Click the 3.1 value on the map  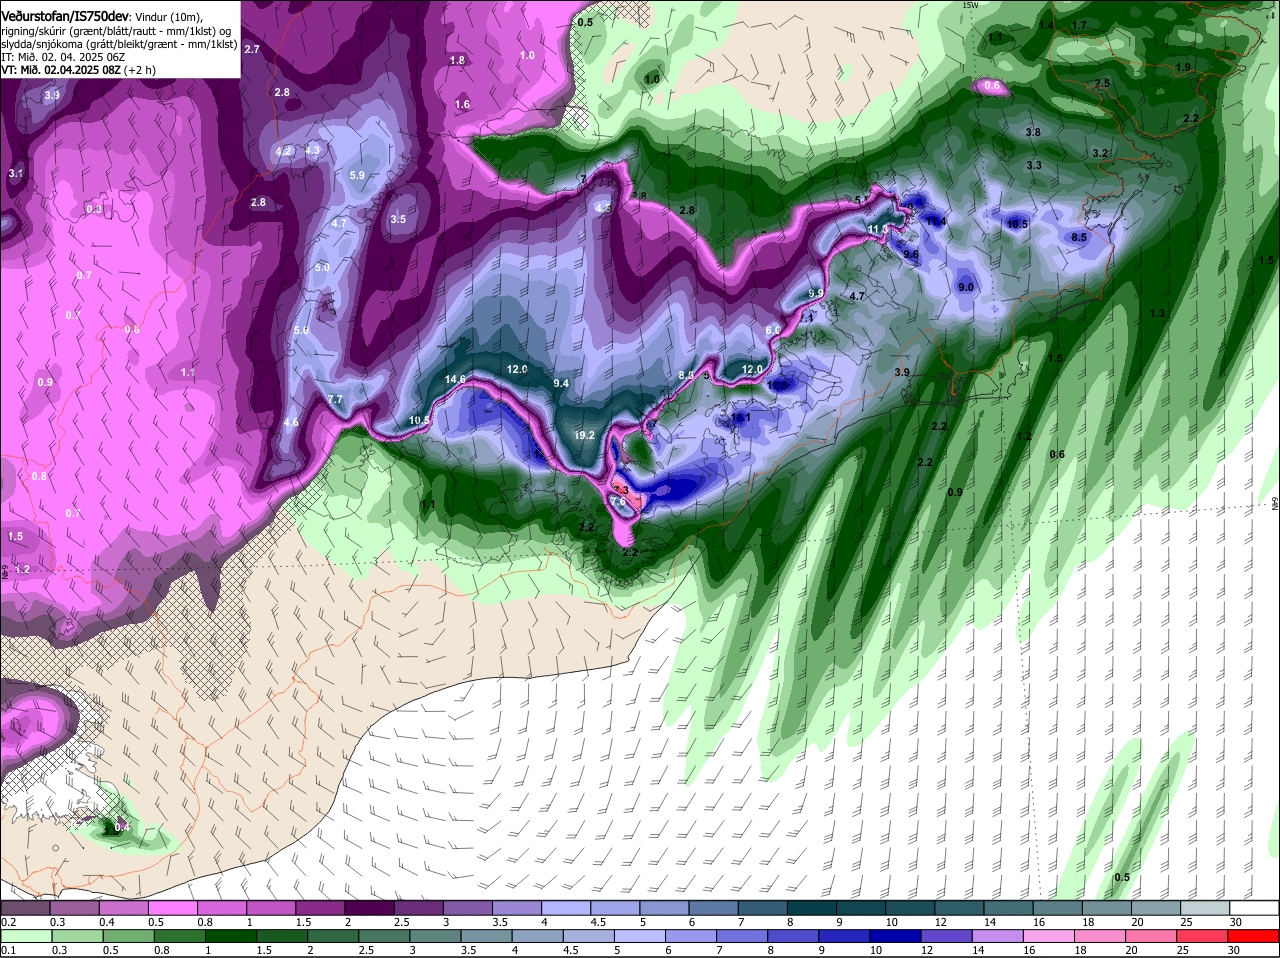[x=16, y=173]
